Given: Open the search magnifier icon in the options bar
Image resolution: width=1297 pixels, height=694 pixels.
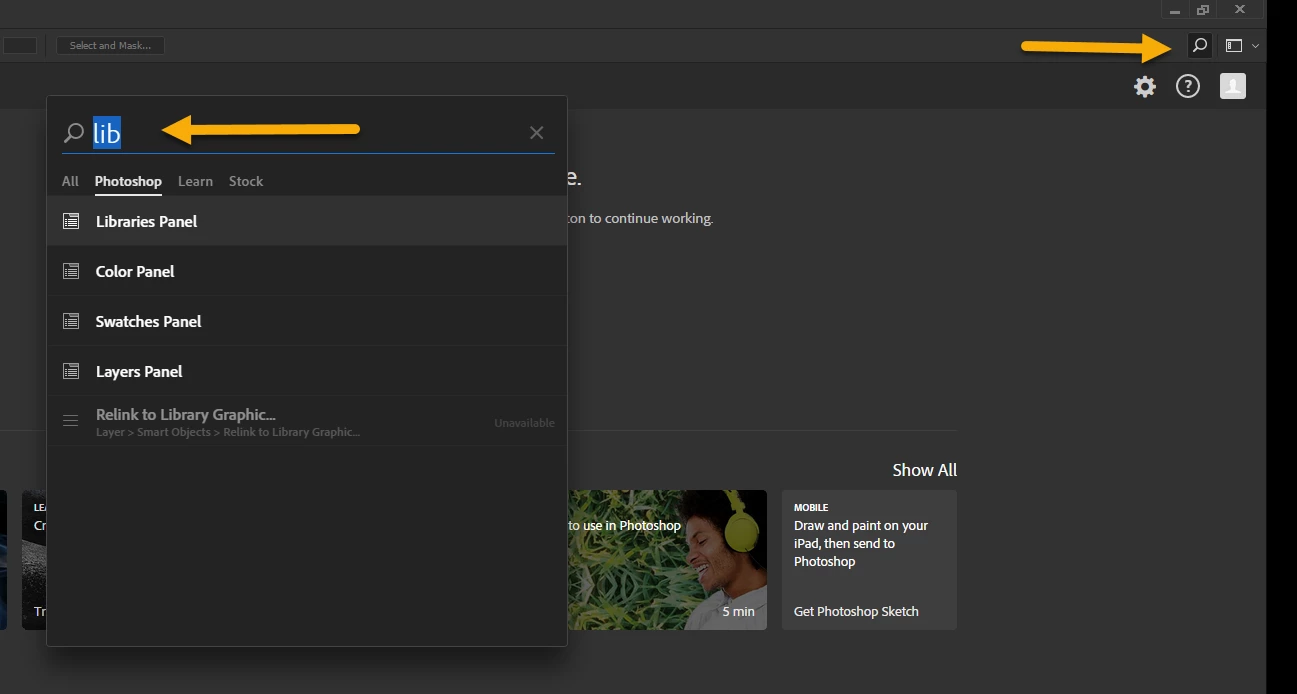Looking at the screenshot, I should point(1199,45).
